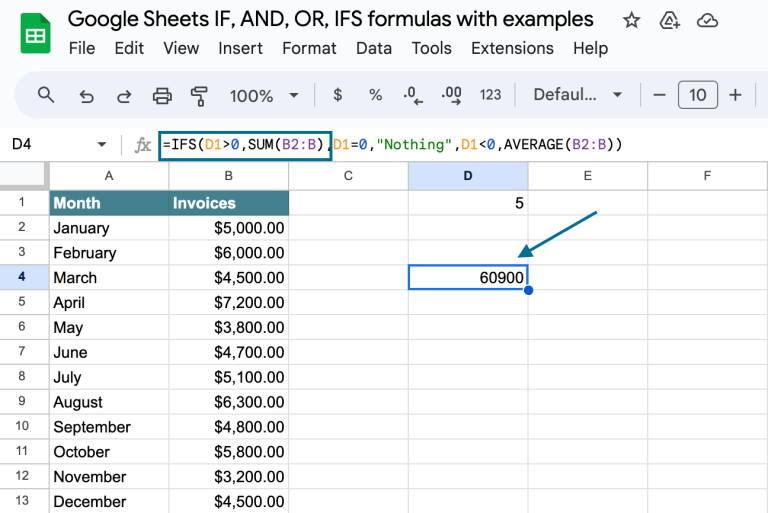Decrease font size with minus button
The width and height of the screenshot is (768, 513).
click(659, 95)
